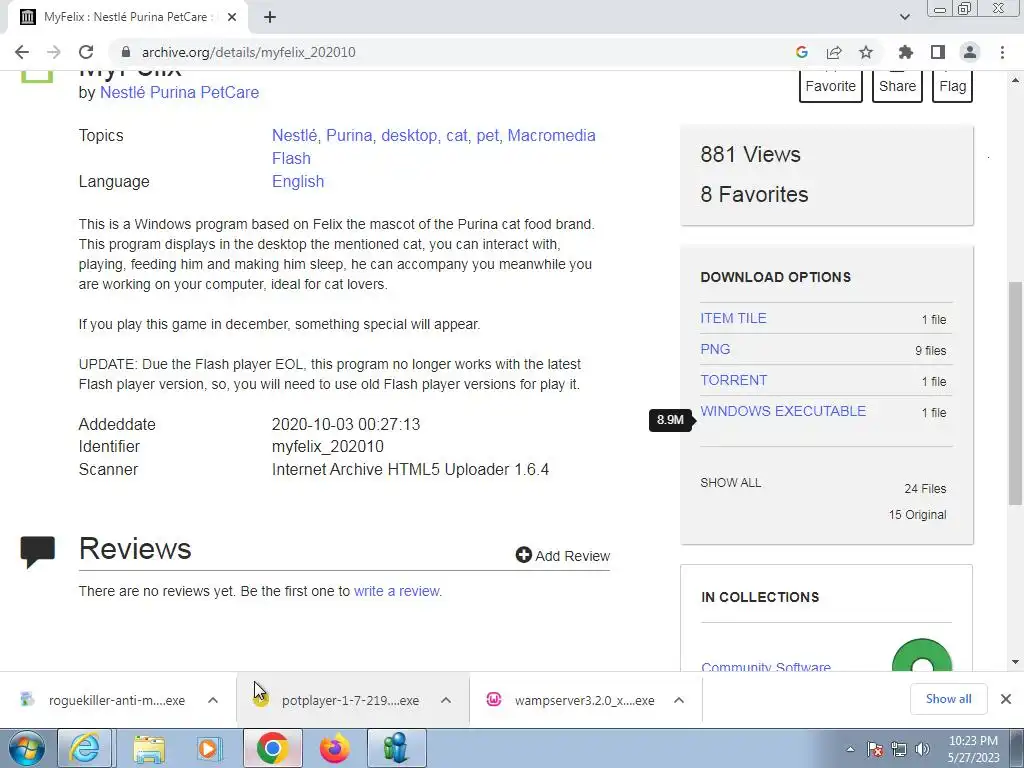The image size is (1024, 768).
Task: Launch Firefox from taskbar
Action: click(334, 748)
